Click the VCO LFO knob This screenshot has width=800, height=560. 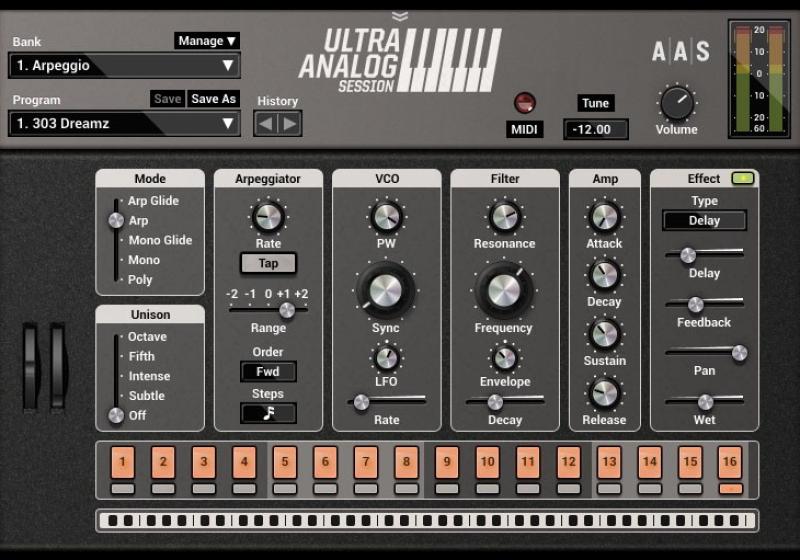pyautogui.click(x=386, y=358)
